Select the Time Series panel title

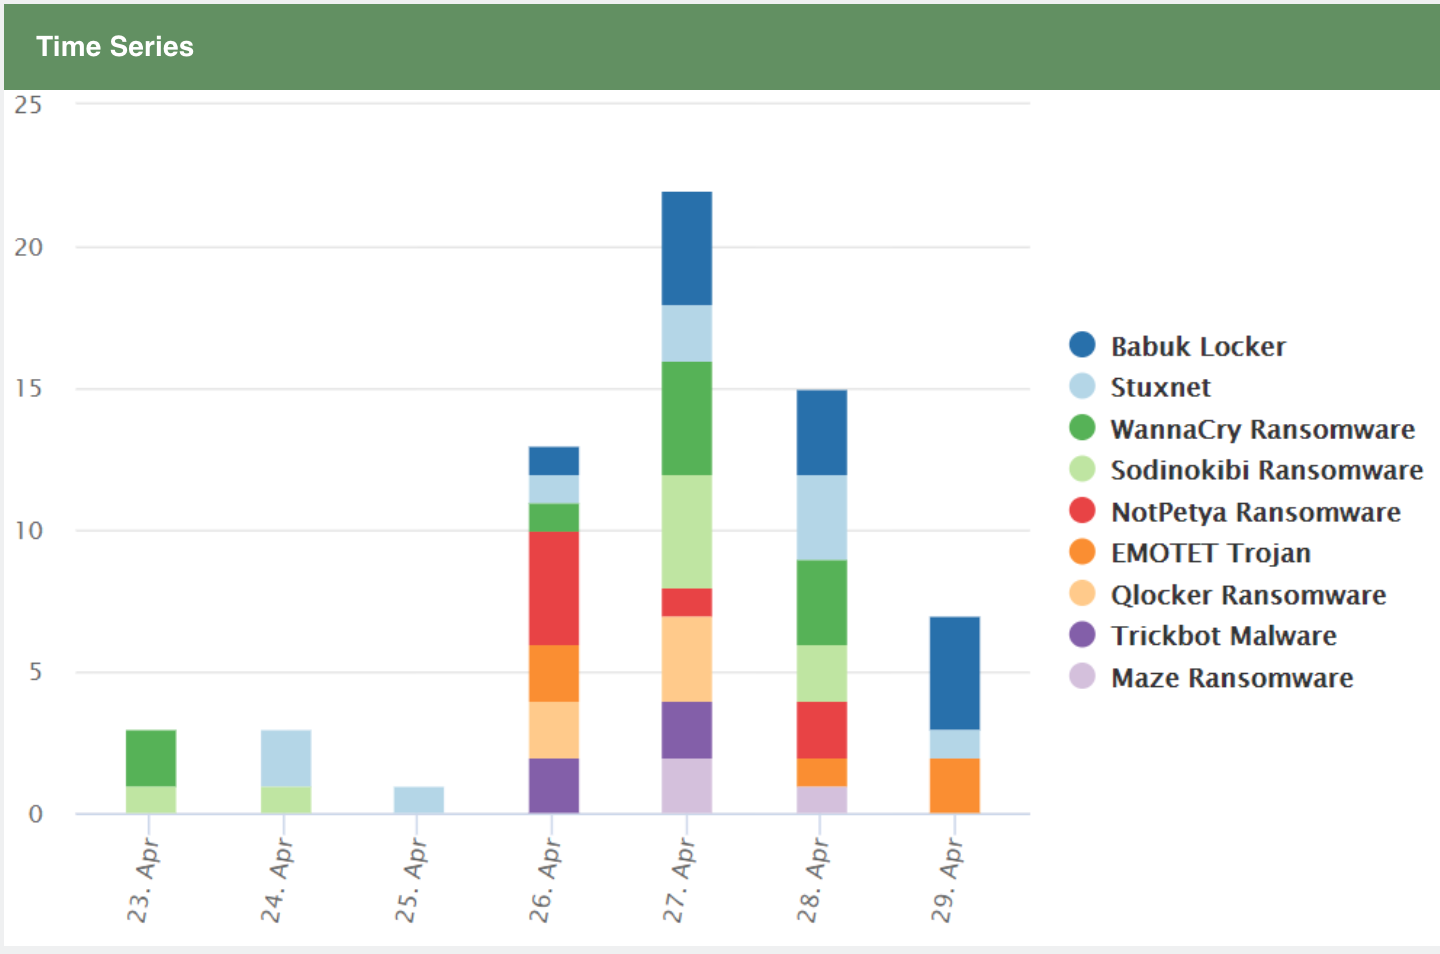pyautogui.click(x=115, y=47)
